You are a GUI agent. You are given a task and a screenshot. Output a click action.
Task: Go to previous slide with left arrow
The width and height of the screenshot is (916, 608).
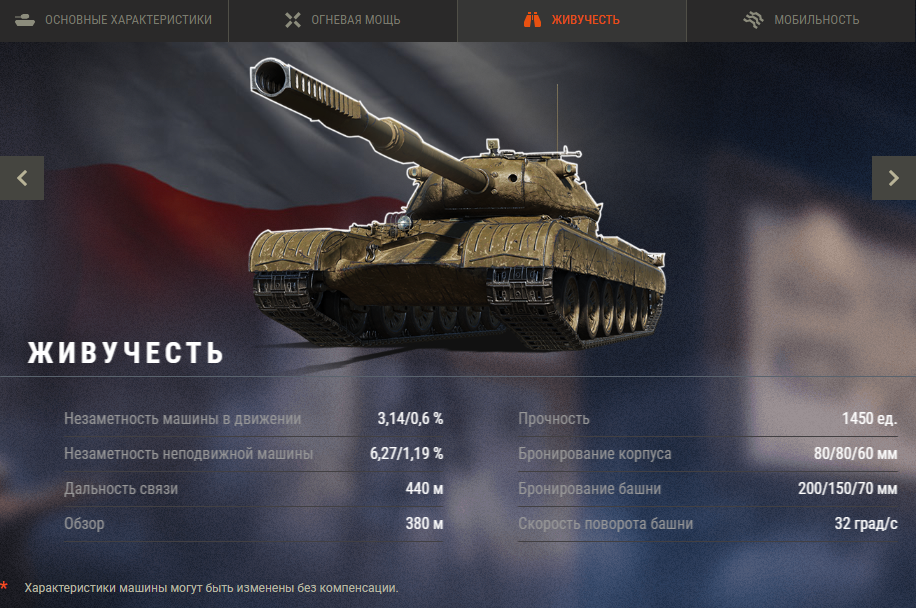coord(22,178)
